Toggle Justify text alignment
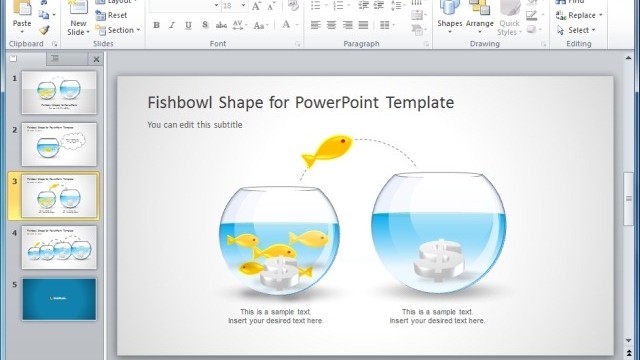This screenshot has height=360, width=640. 363,25
